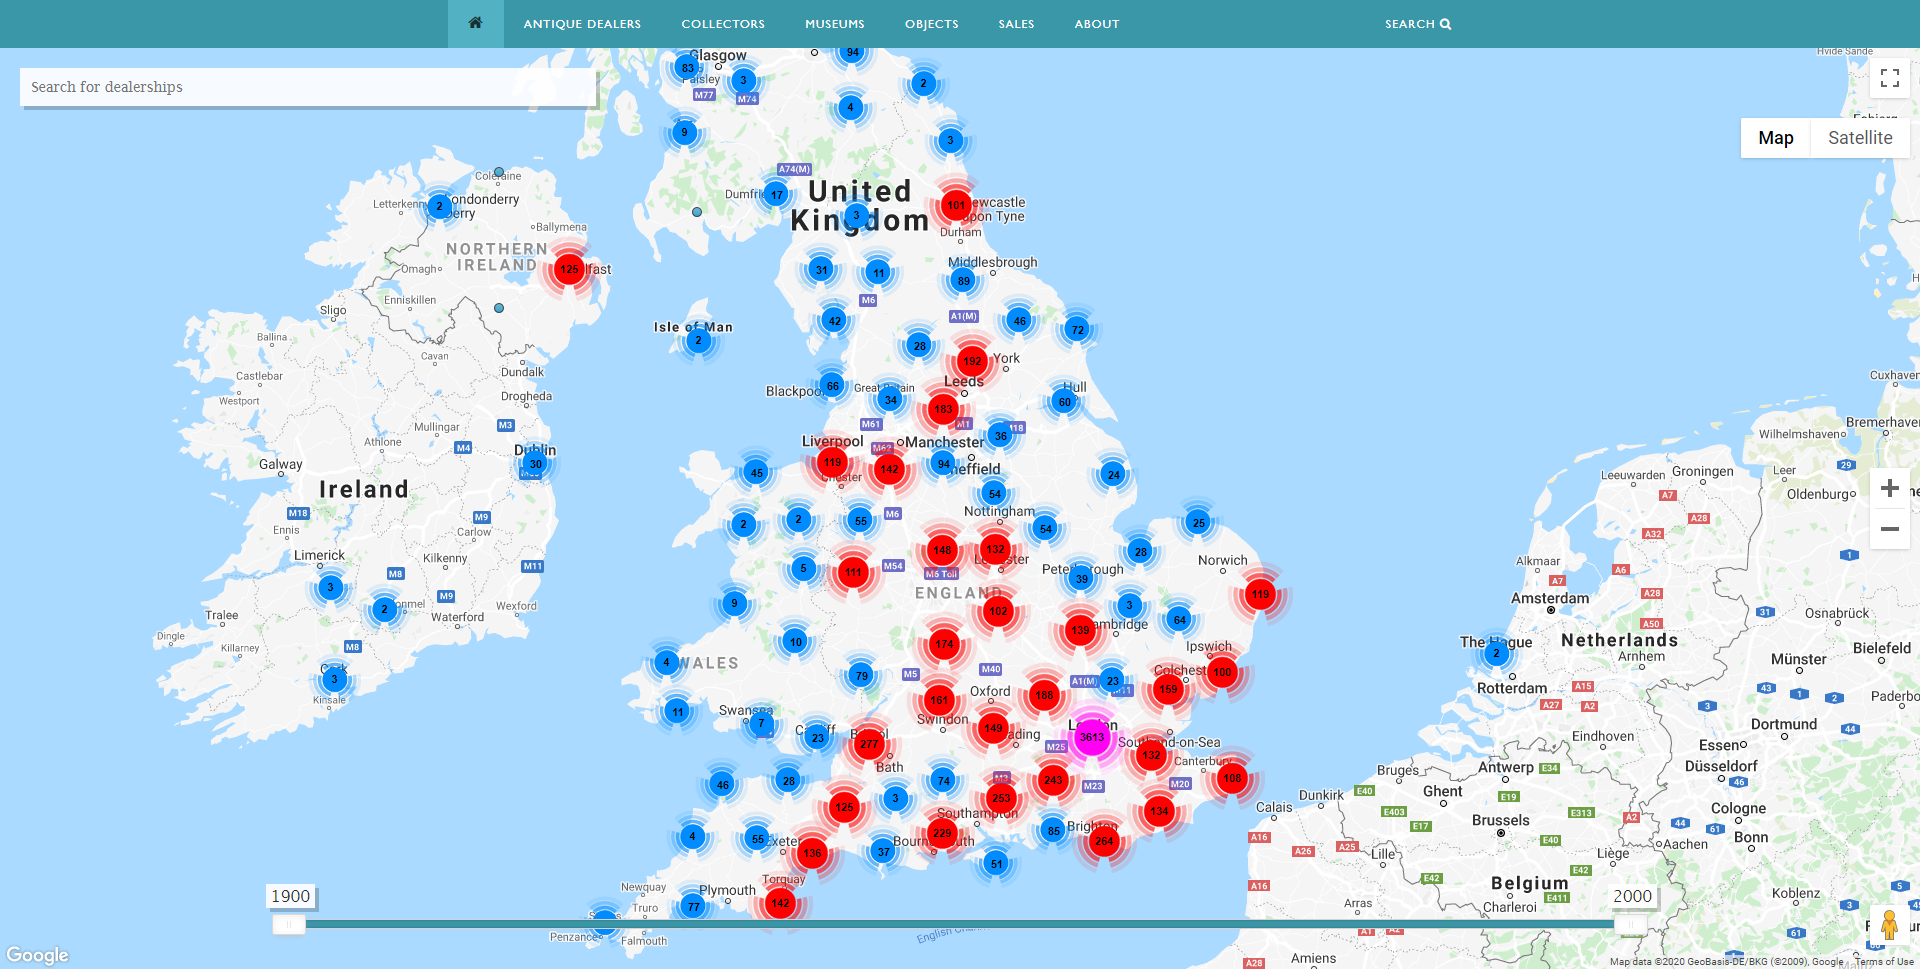This screenshot has height=969, width=1920.
Task: Click the 1900 year slider handle
Action: pyautogui.click(x=289, y=924)
